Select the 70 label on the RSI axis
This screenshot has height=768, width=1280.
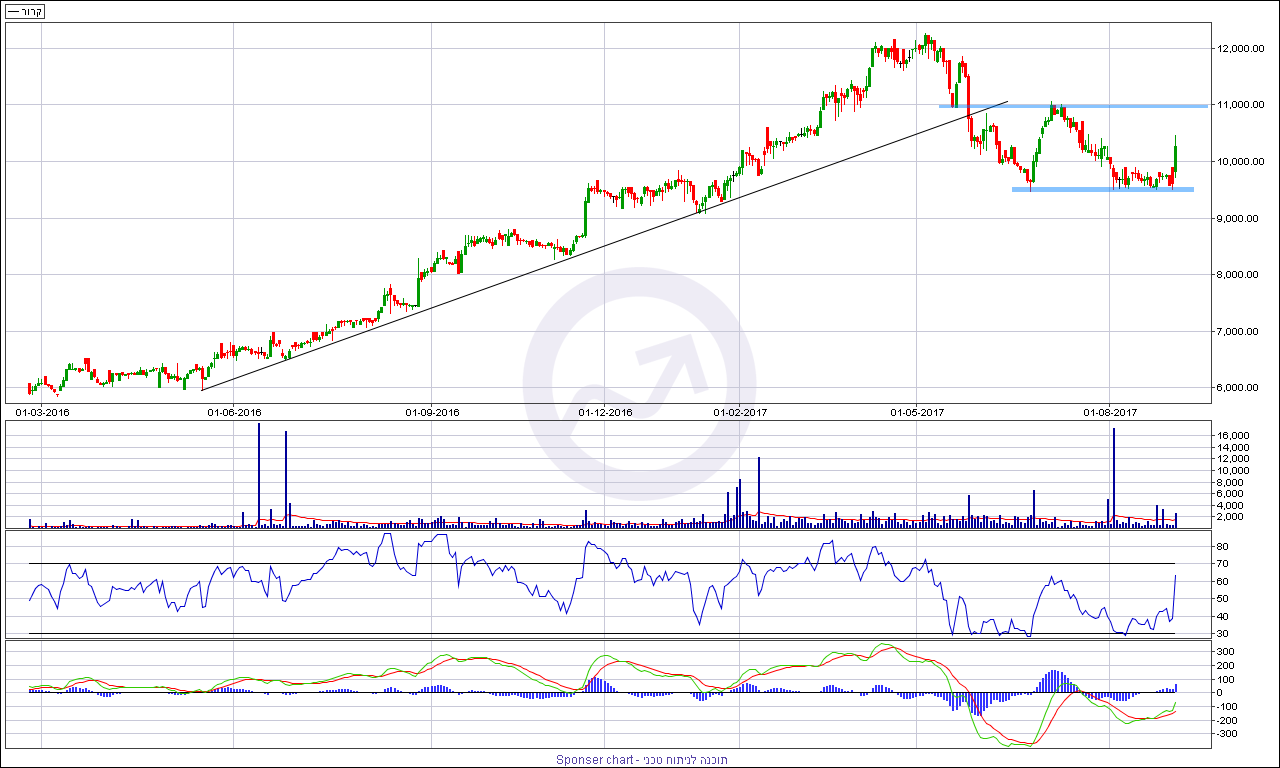1222,565
